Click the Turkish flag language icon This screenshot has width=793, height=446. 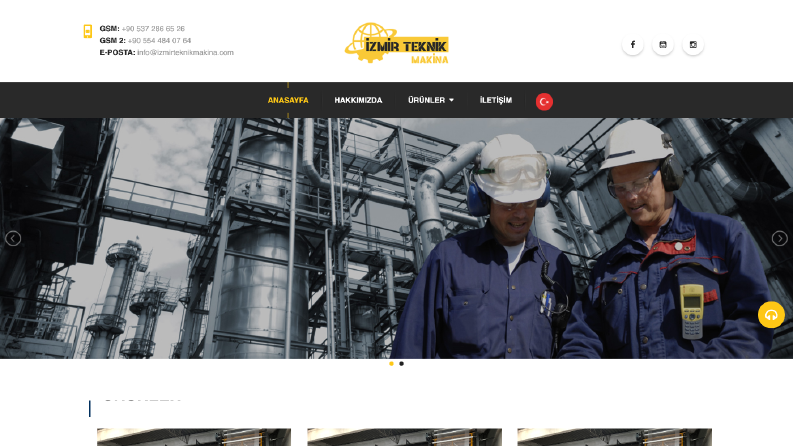click(544, 102)
